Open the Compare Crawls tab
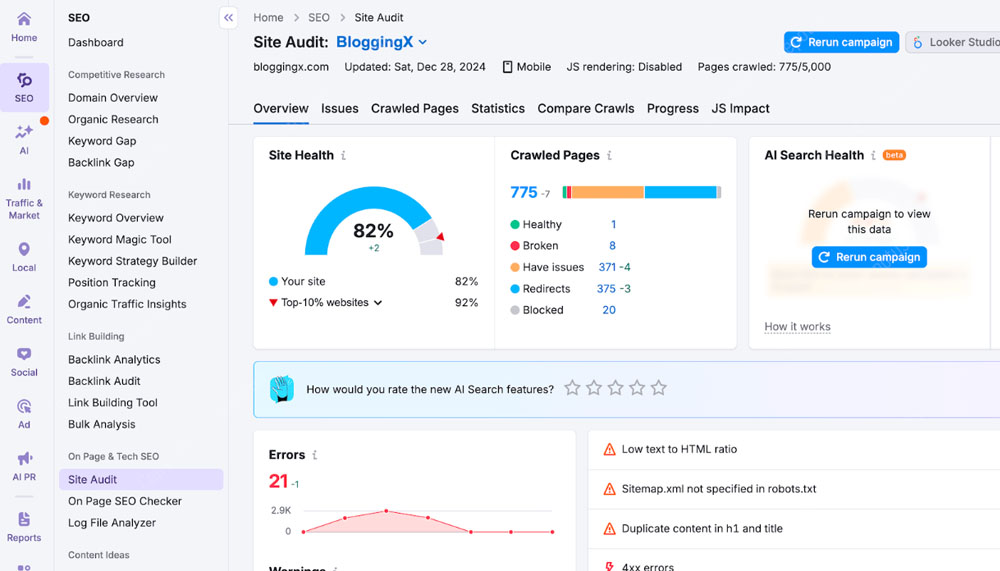Viewport: 1000px width, 571px height. [x=585, y=108]
